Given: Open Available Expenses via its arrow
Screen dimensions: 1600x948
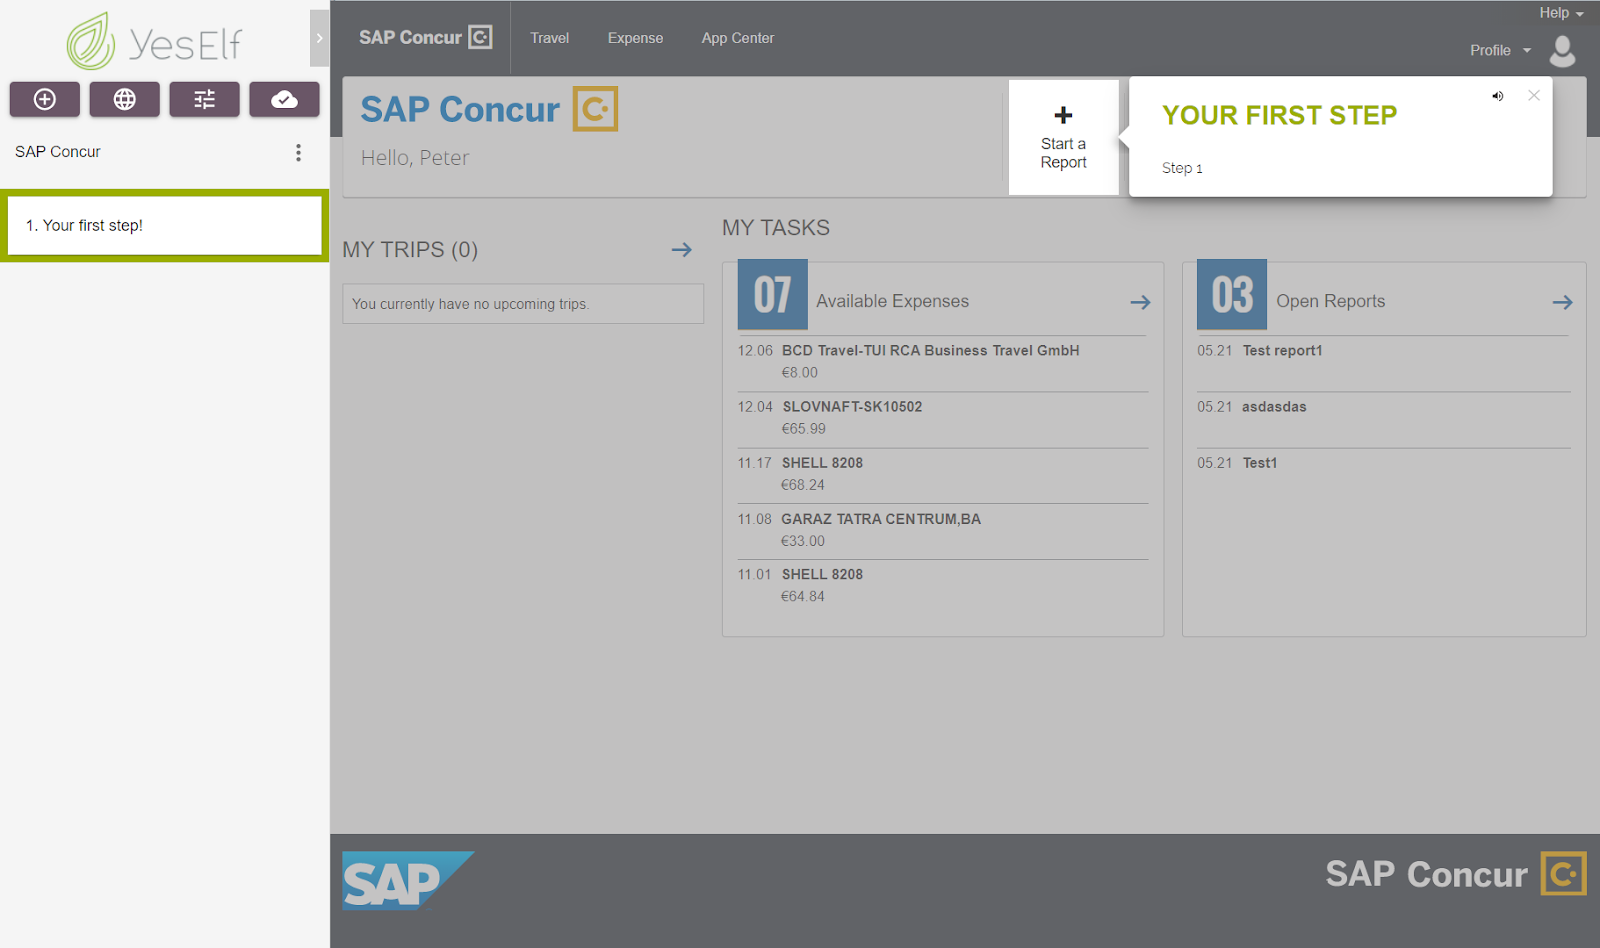Looking at the screenshot, I should click(1141, 302).
